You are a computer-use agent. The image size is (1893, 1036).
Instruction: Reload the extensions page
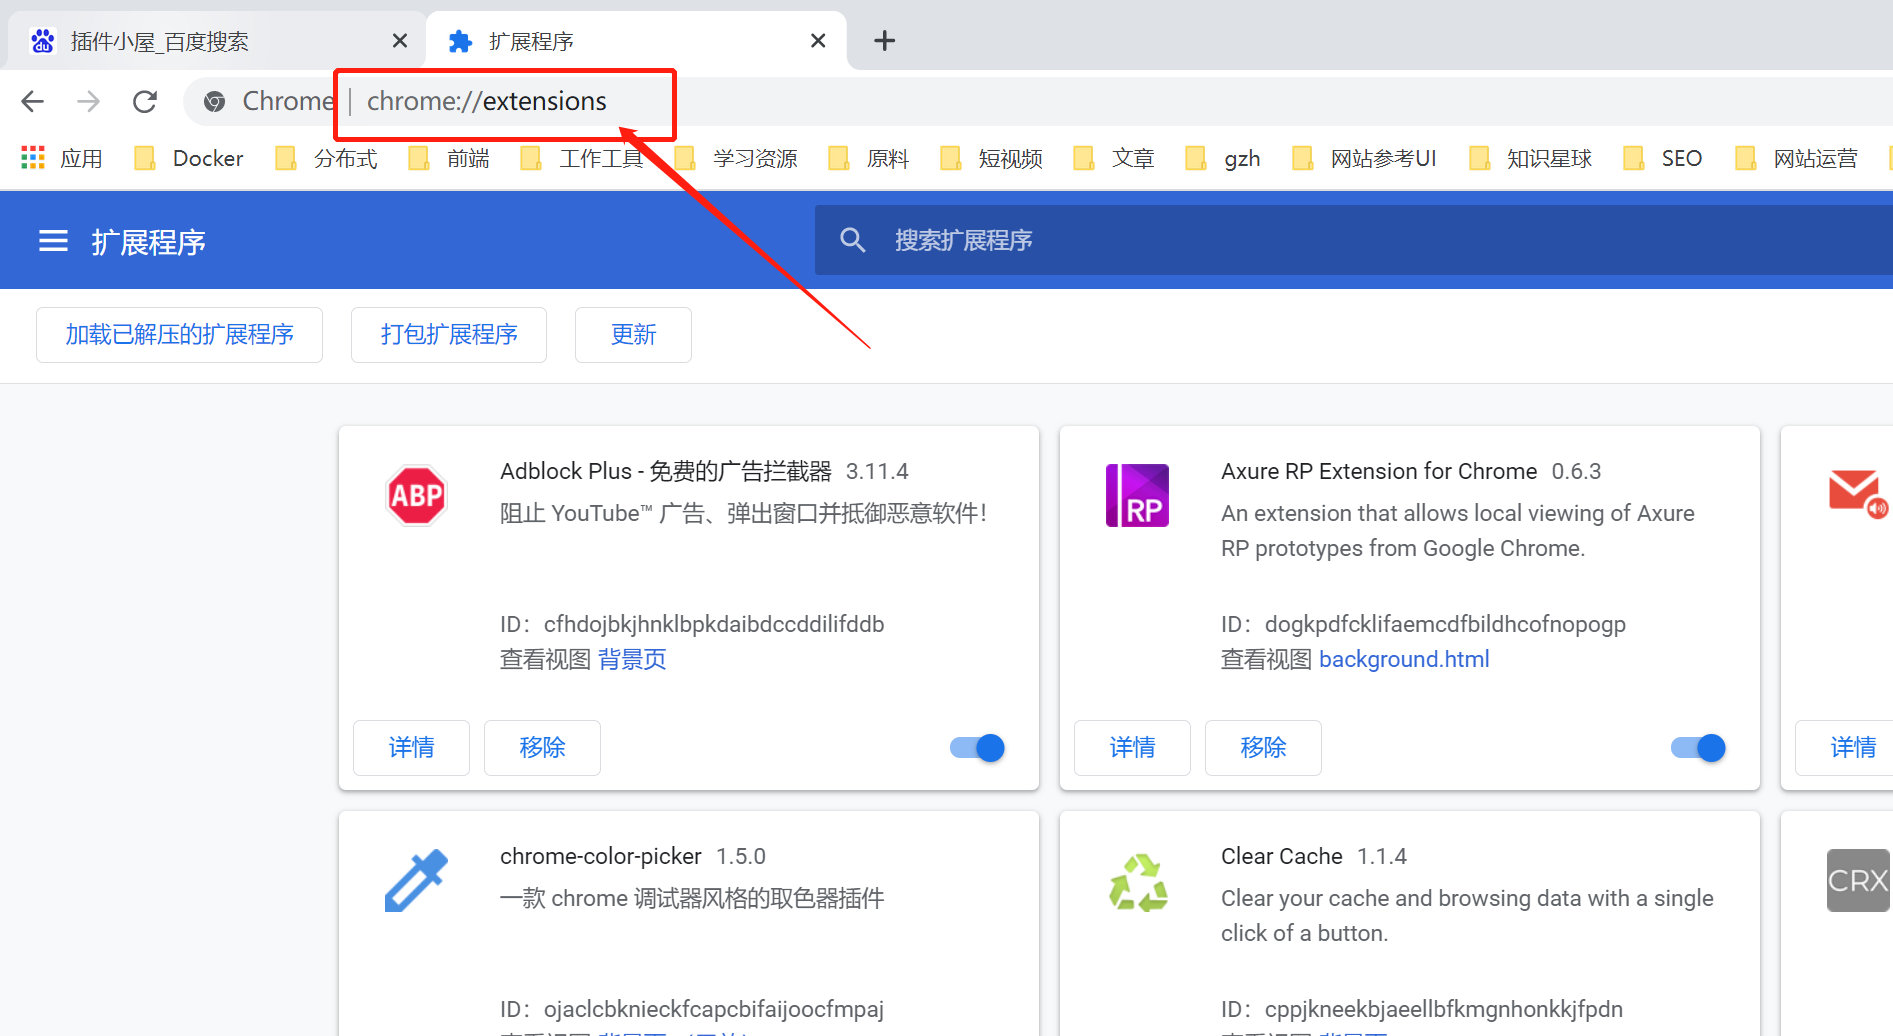point(145,101)
